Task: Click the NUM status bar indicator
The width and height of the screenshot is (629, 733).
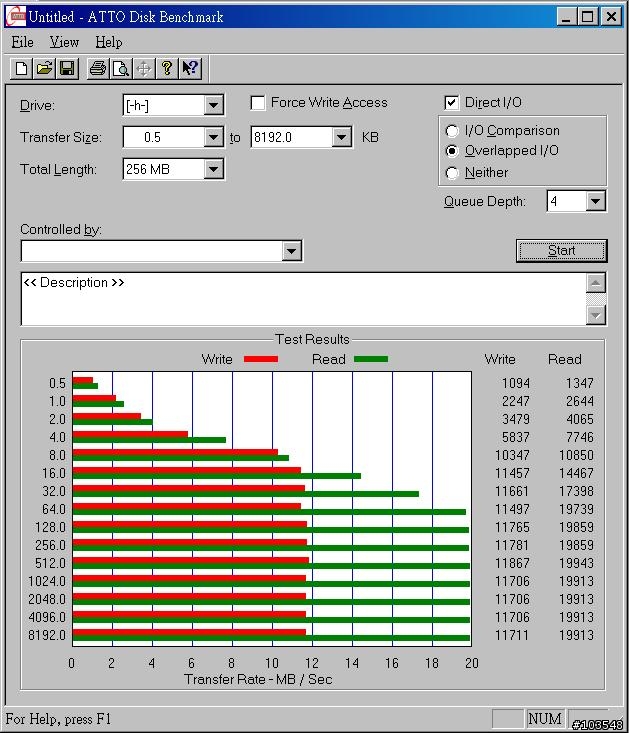Action: (545, 719)
